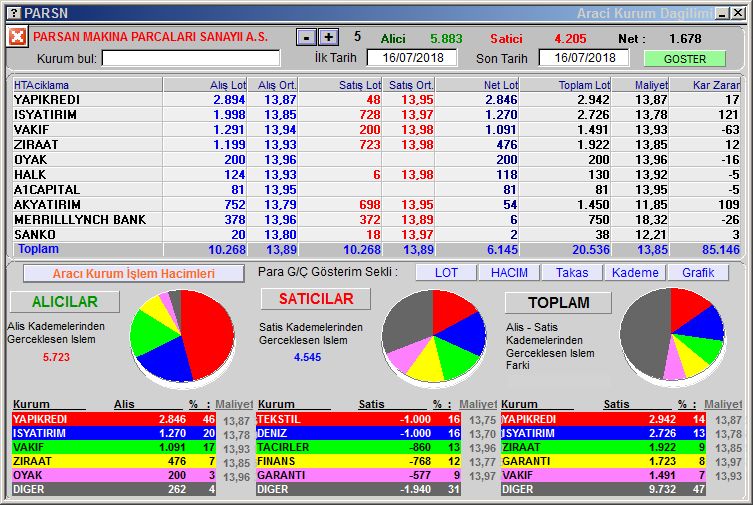Click the Son Tarih date field
This screenshot has width=753, height=505.
pos(584,58)
